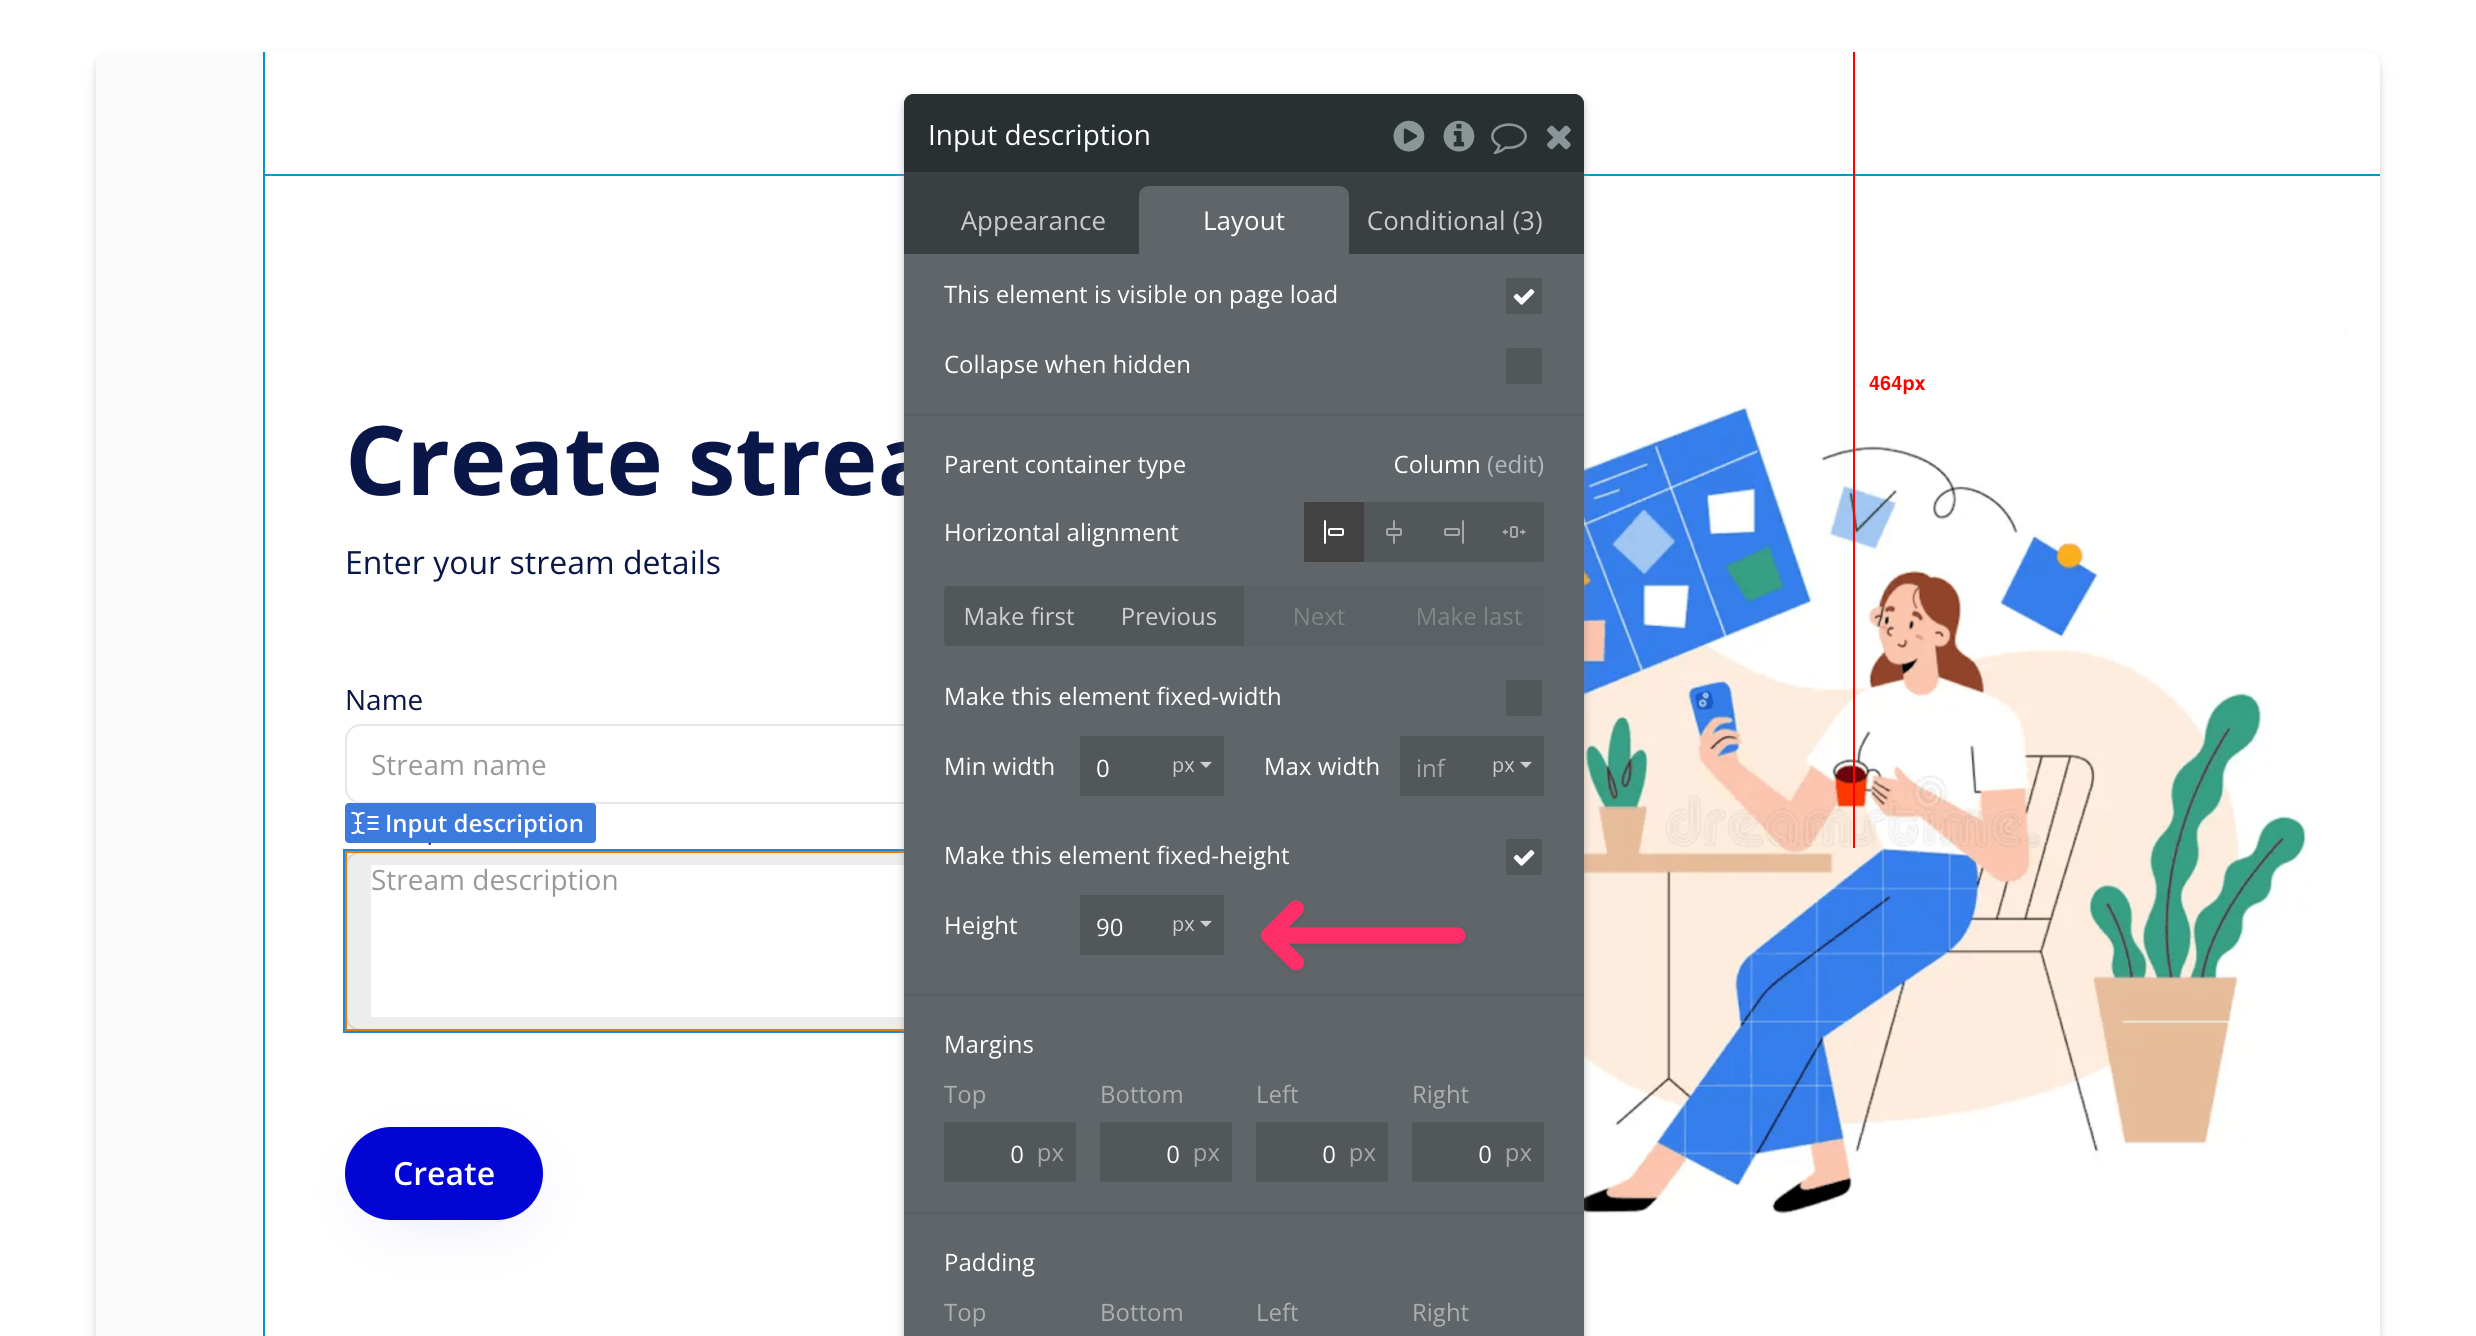Switch to the Conditional (3) tab
The width and height of the screenshot is (2476, 1336).
[1454, 221]
